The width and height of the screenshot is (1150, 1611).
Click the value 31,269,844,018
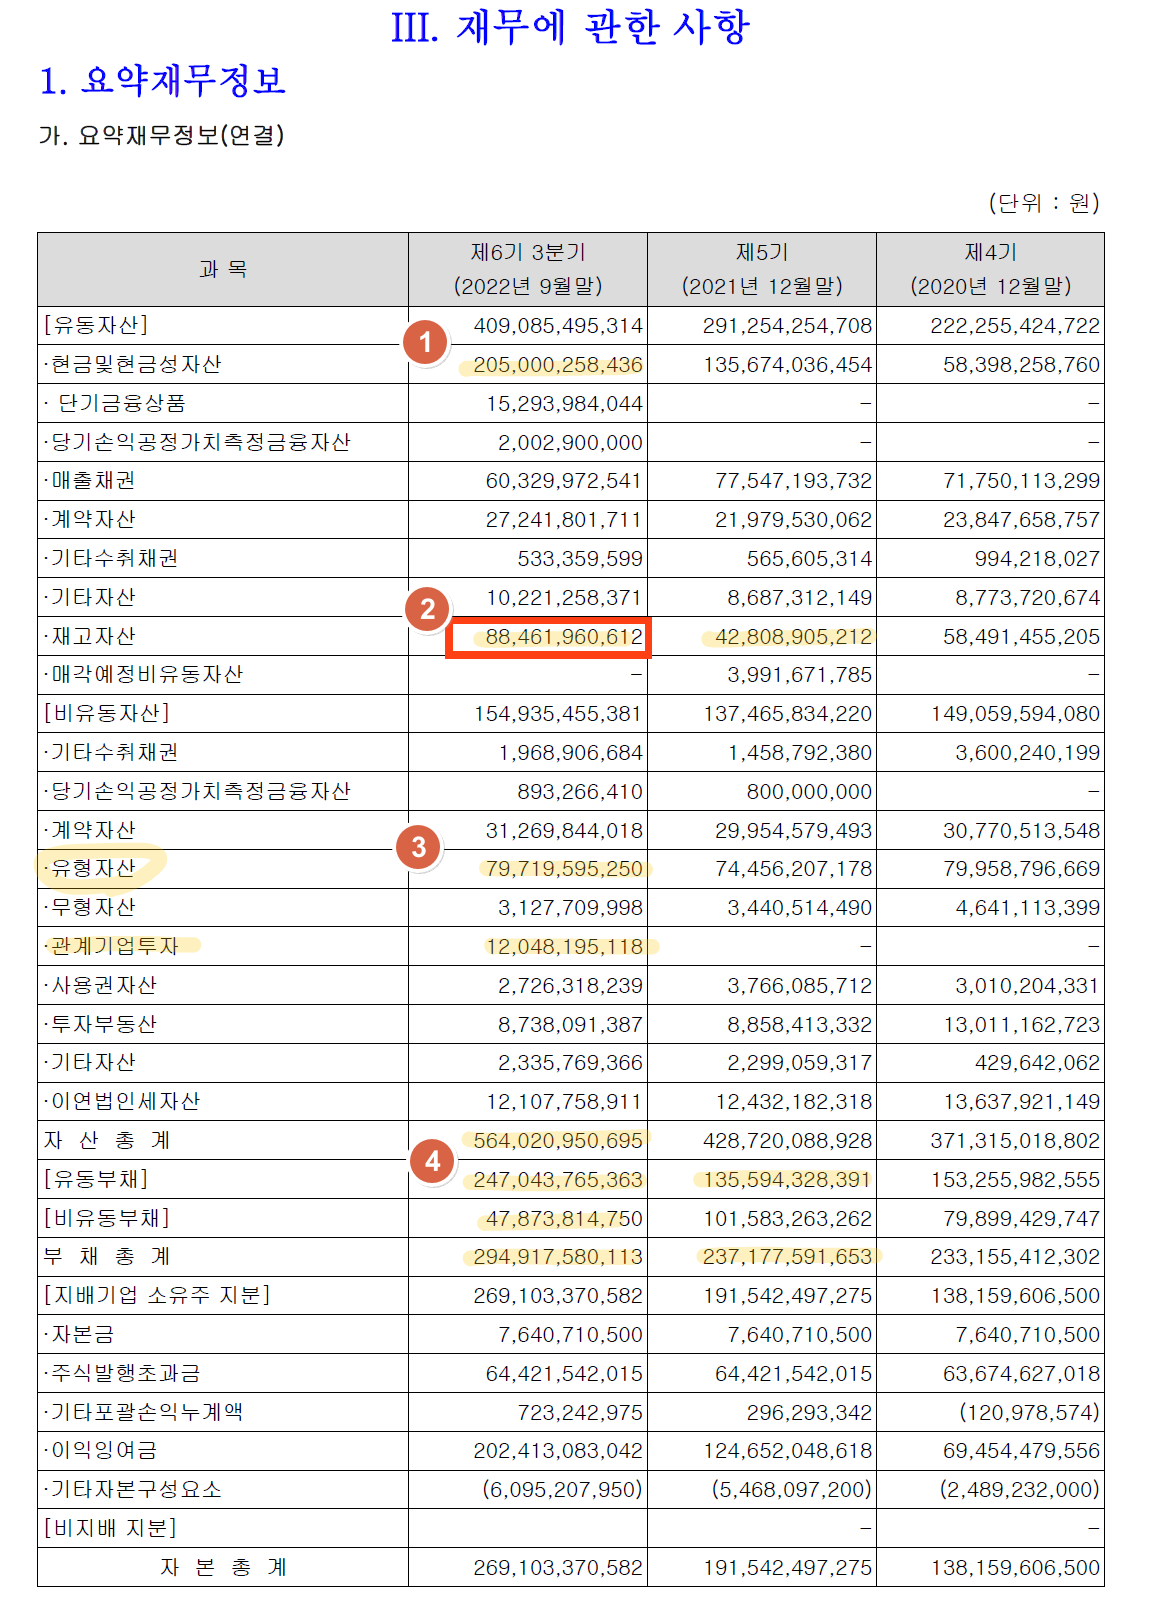[564, 831]
